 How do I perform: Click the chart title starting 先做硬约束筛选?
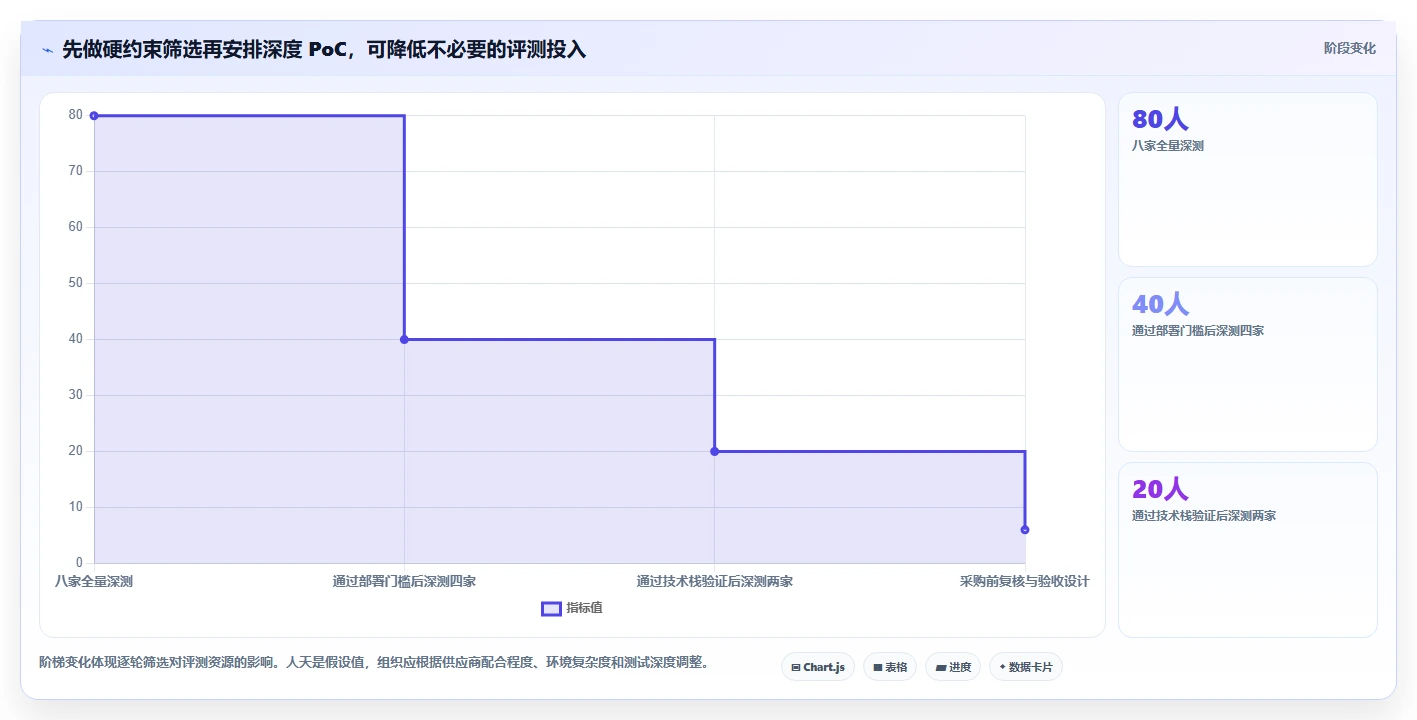[x=324, y=49]
